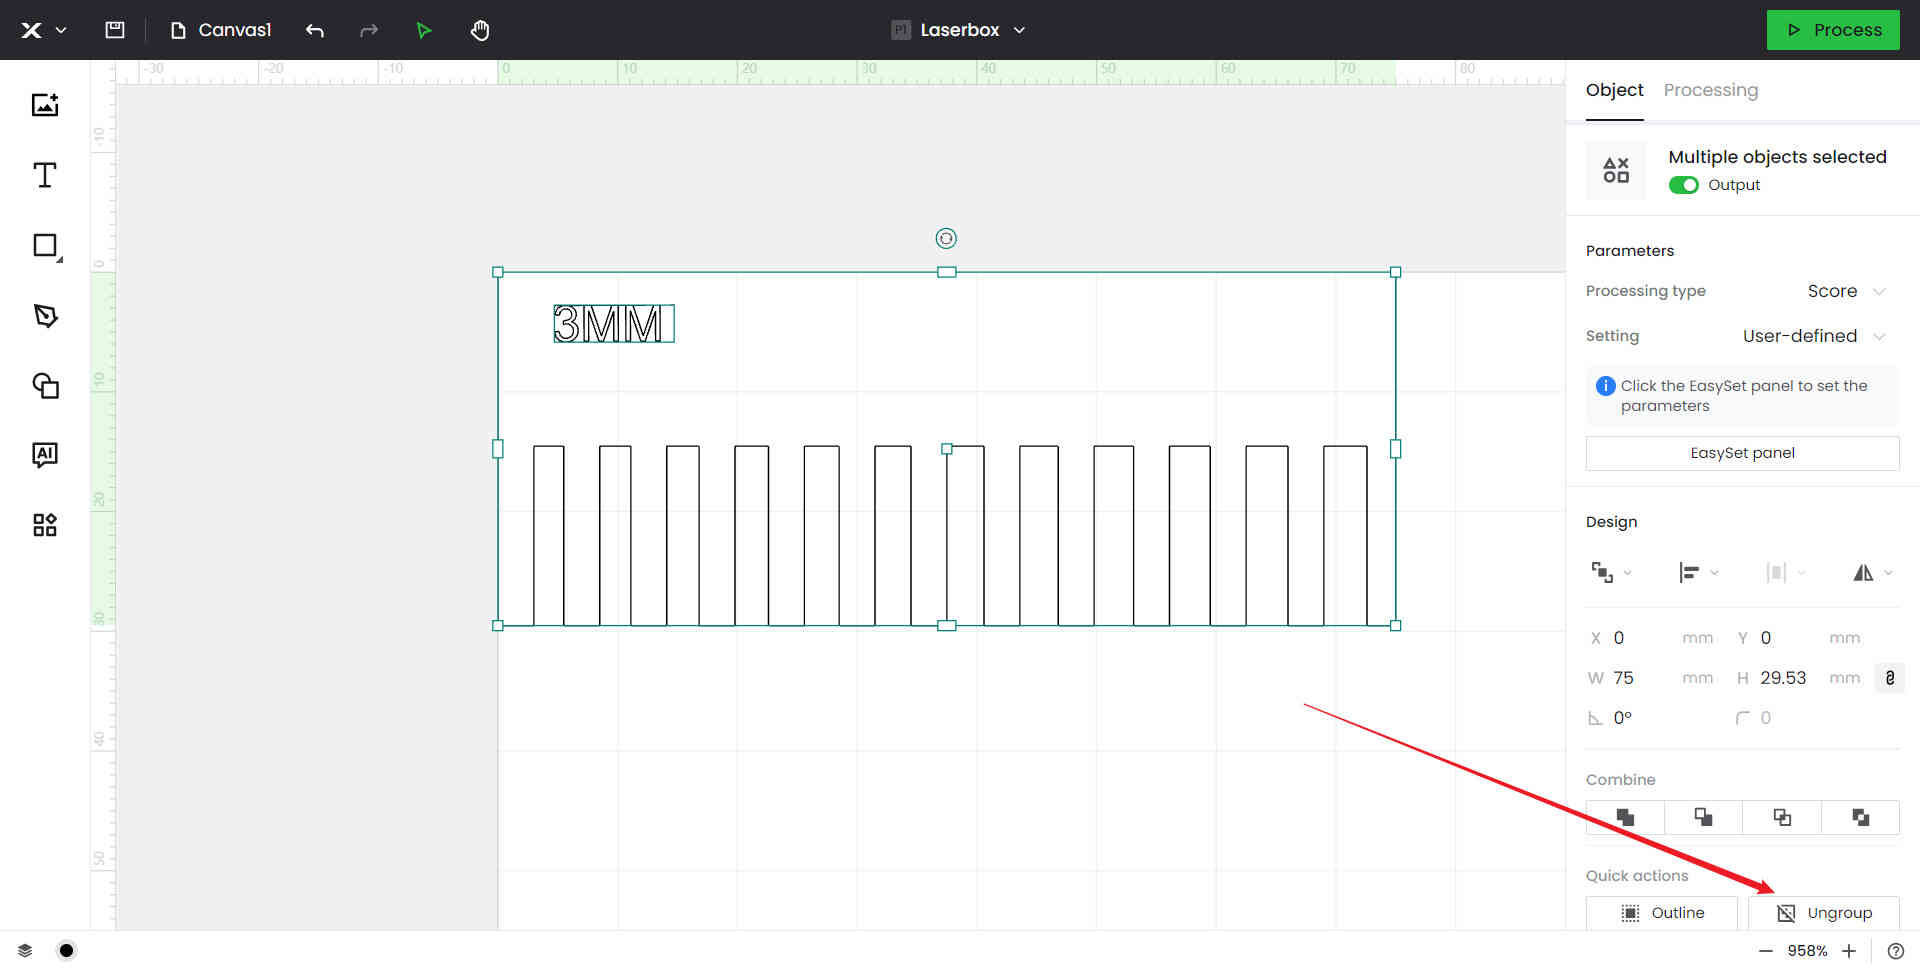Select the 3MM text object on canvas
Image resolution: width=1920 pixels, height=970 pixels.
[614, 324]
